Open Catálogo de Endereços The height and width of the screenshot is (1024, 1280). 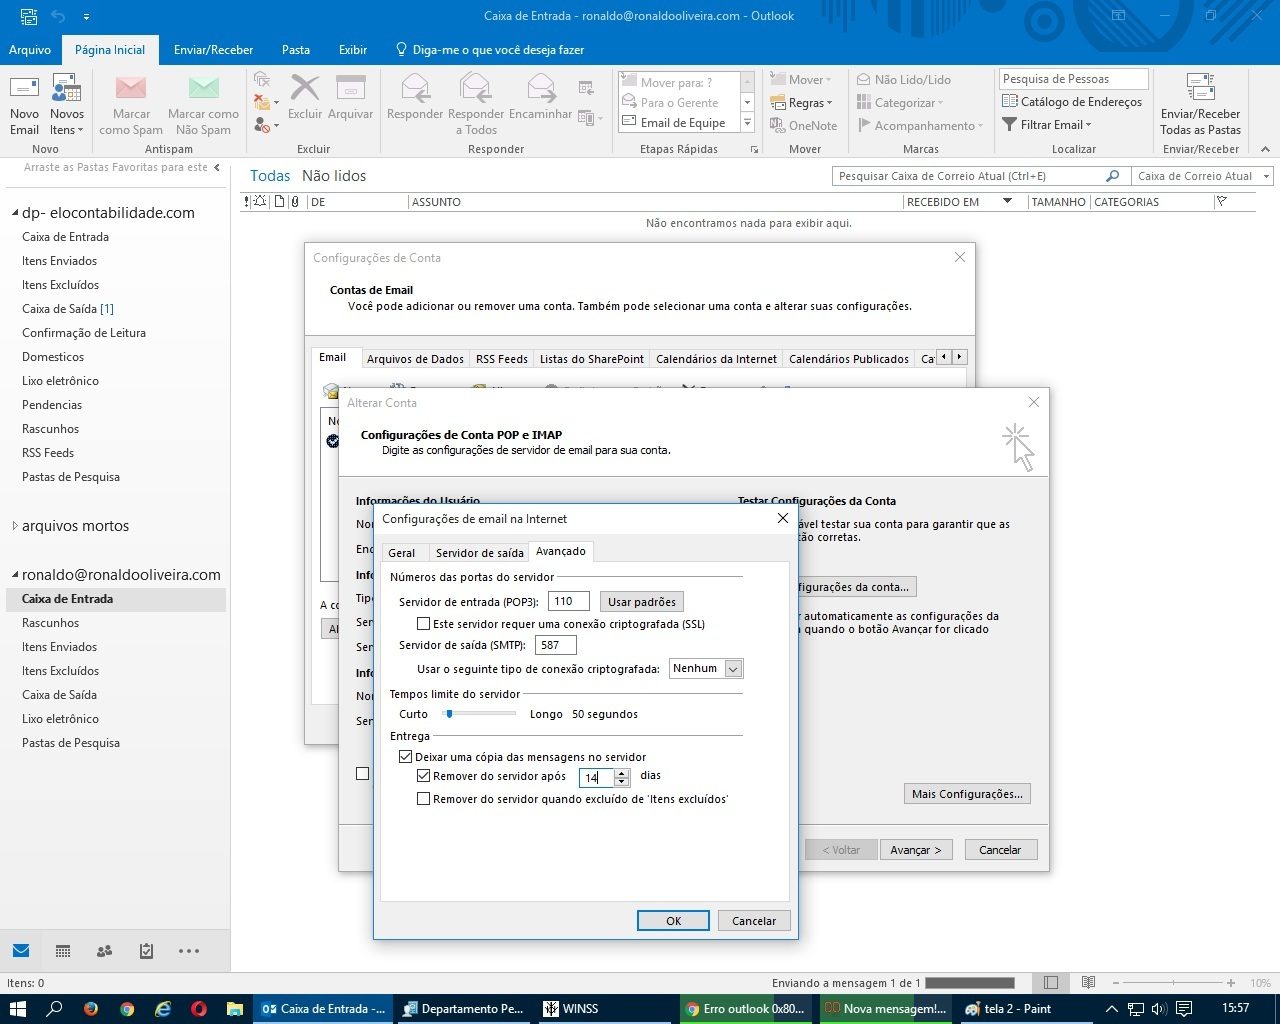tap(1072, 101)
